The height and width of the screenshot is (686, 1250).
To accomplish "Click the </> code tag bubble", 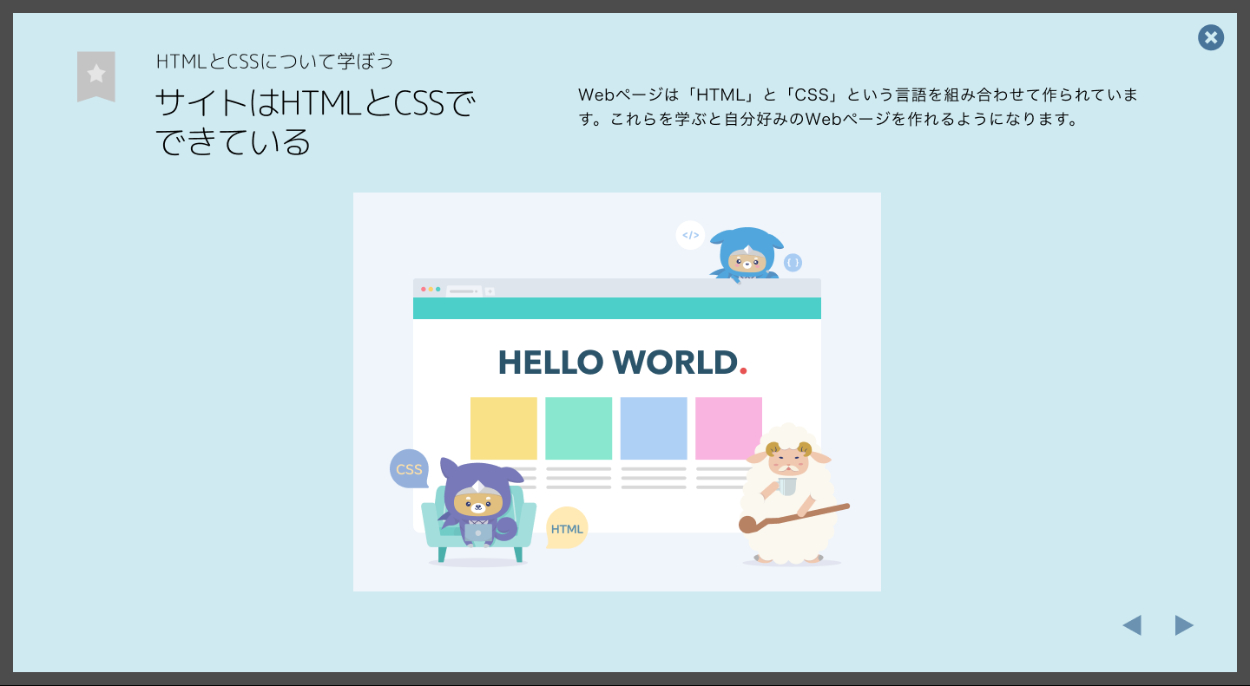I will point(690,235).
